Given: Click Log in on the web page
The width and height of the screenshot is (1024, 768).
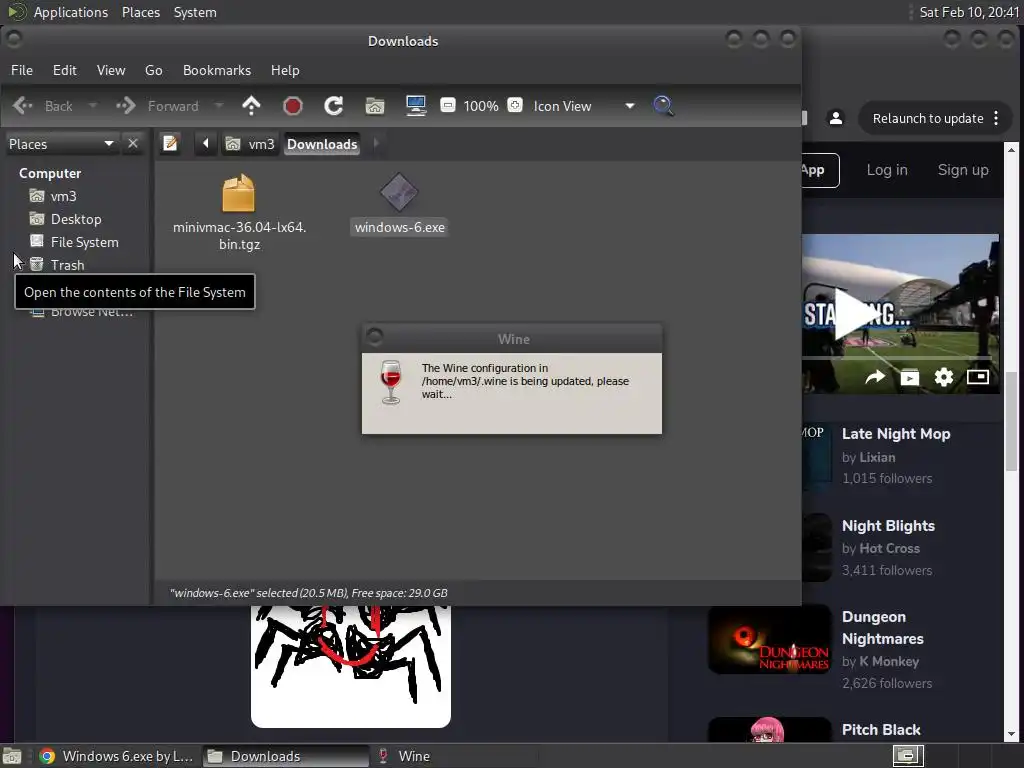Looking at the screenshot, I should 887,170.
